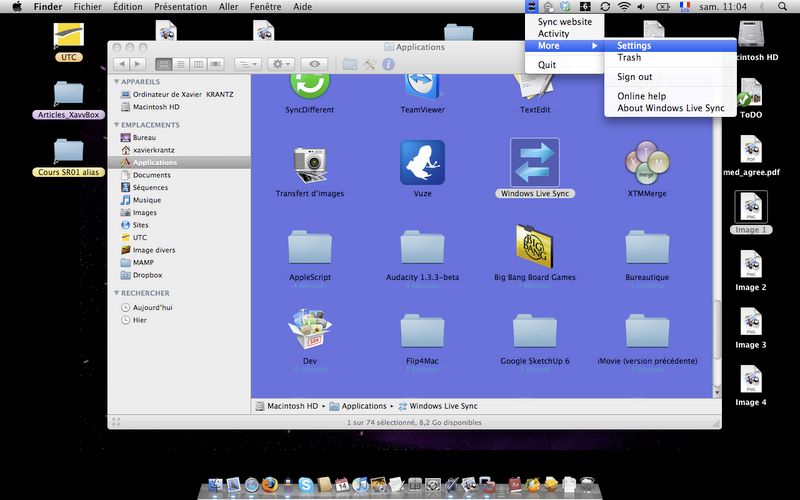Switch to Cover Flow view mode
Screen dimensions: 800x500
(216, 64)
